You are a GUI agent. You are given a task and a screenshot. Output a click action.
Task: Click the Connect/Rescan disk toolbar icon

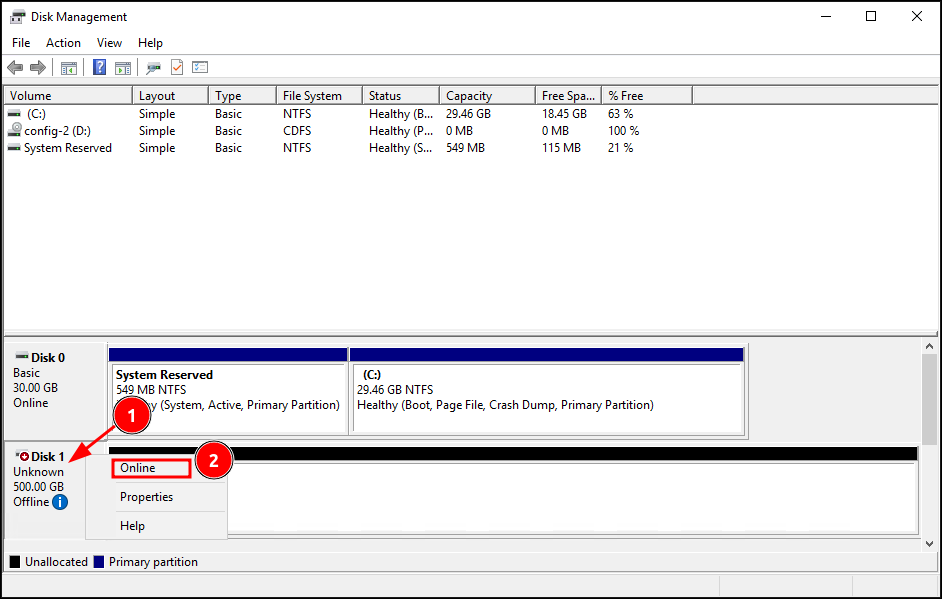pos(153,68)
